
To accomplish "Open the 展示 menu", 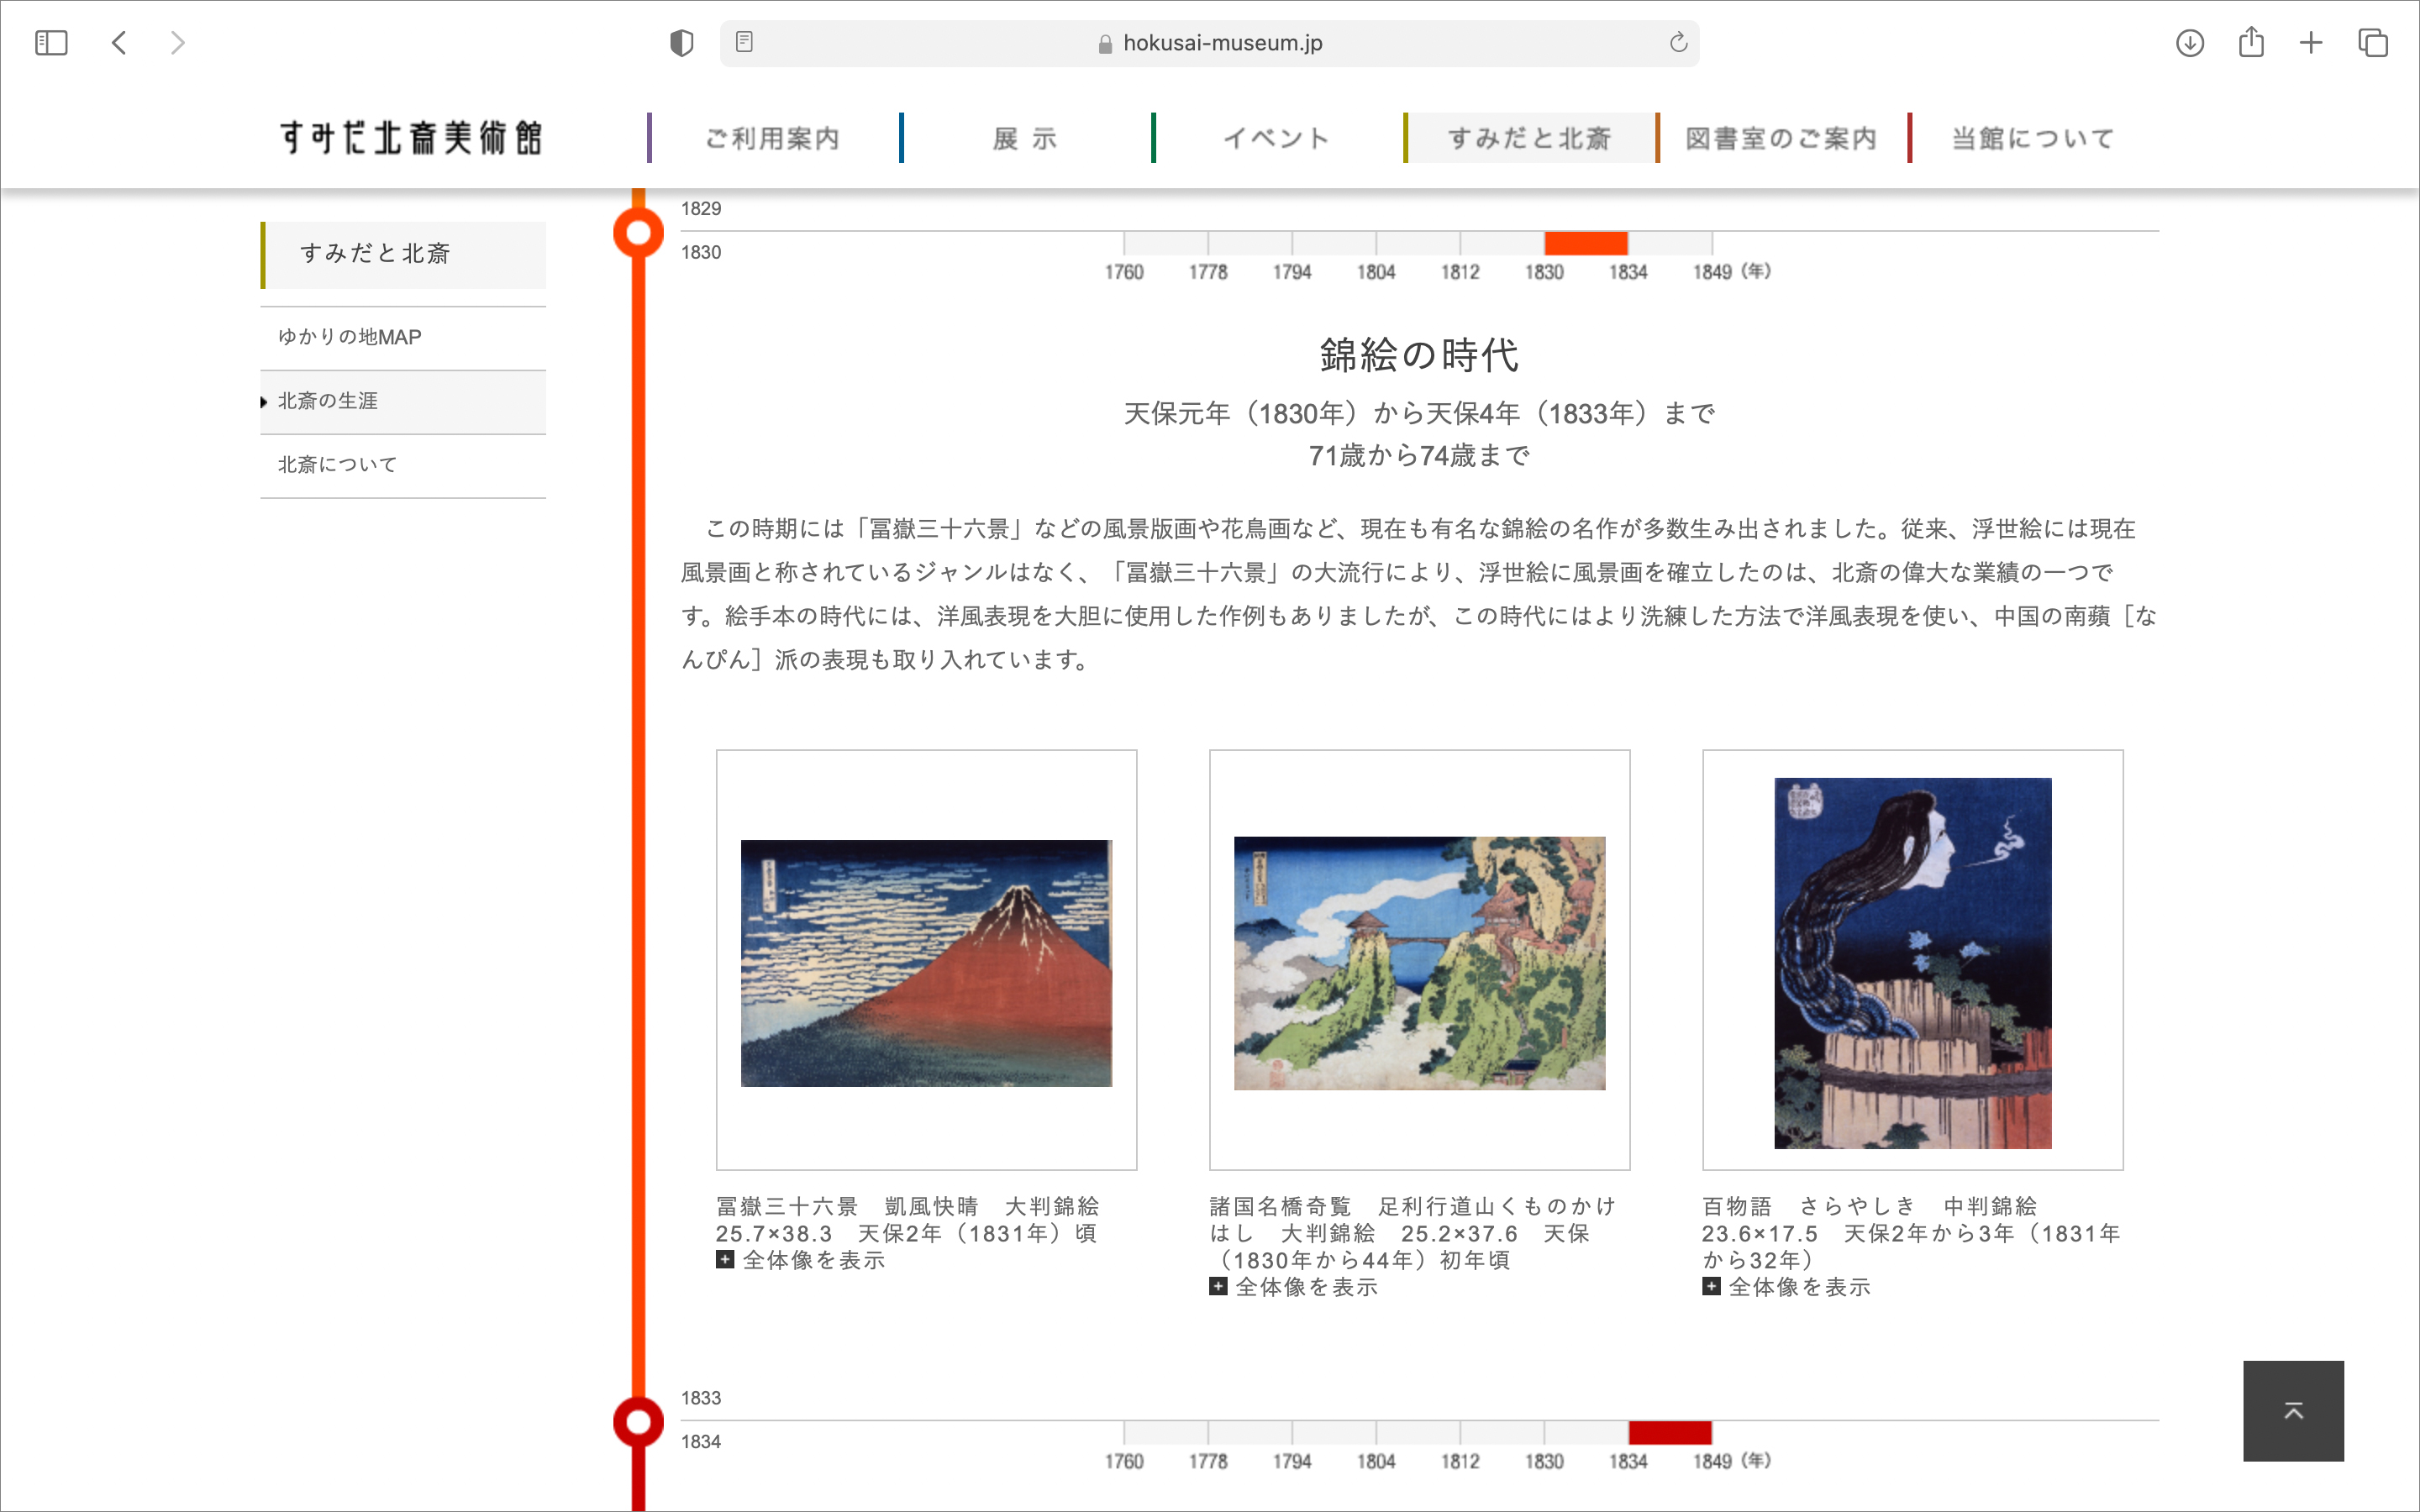I will pos(1025,138).
